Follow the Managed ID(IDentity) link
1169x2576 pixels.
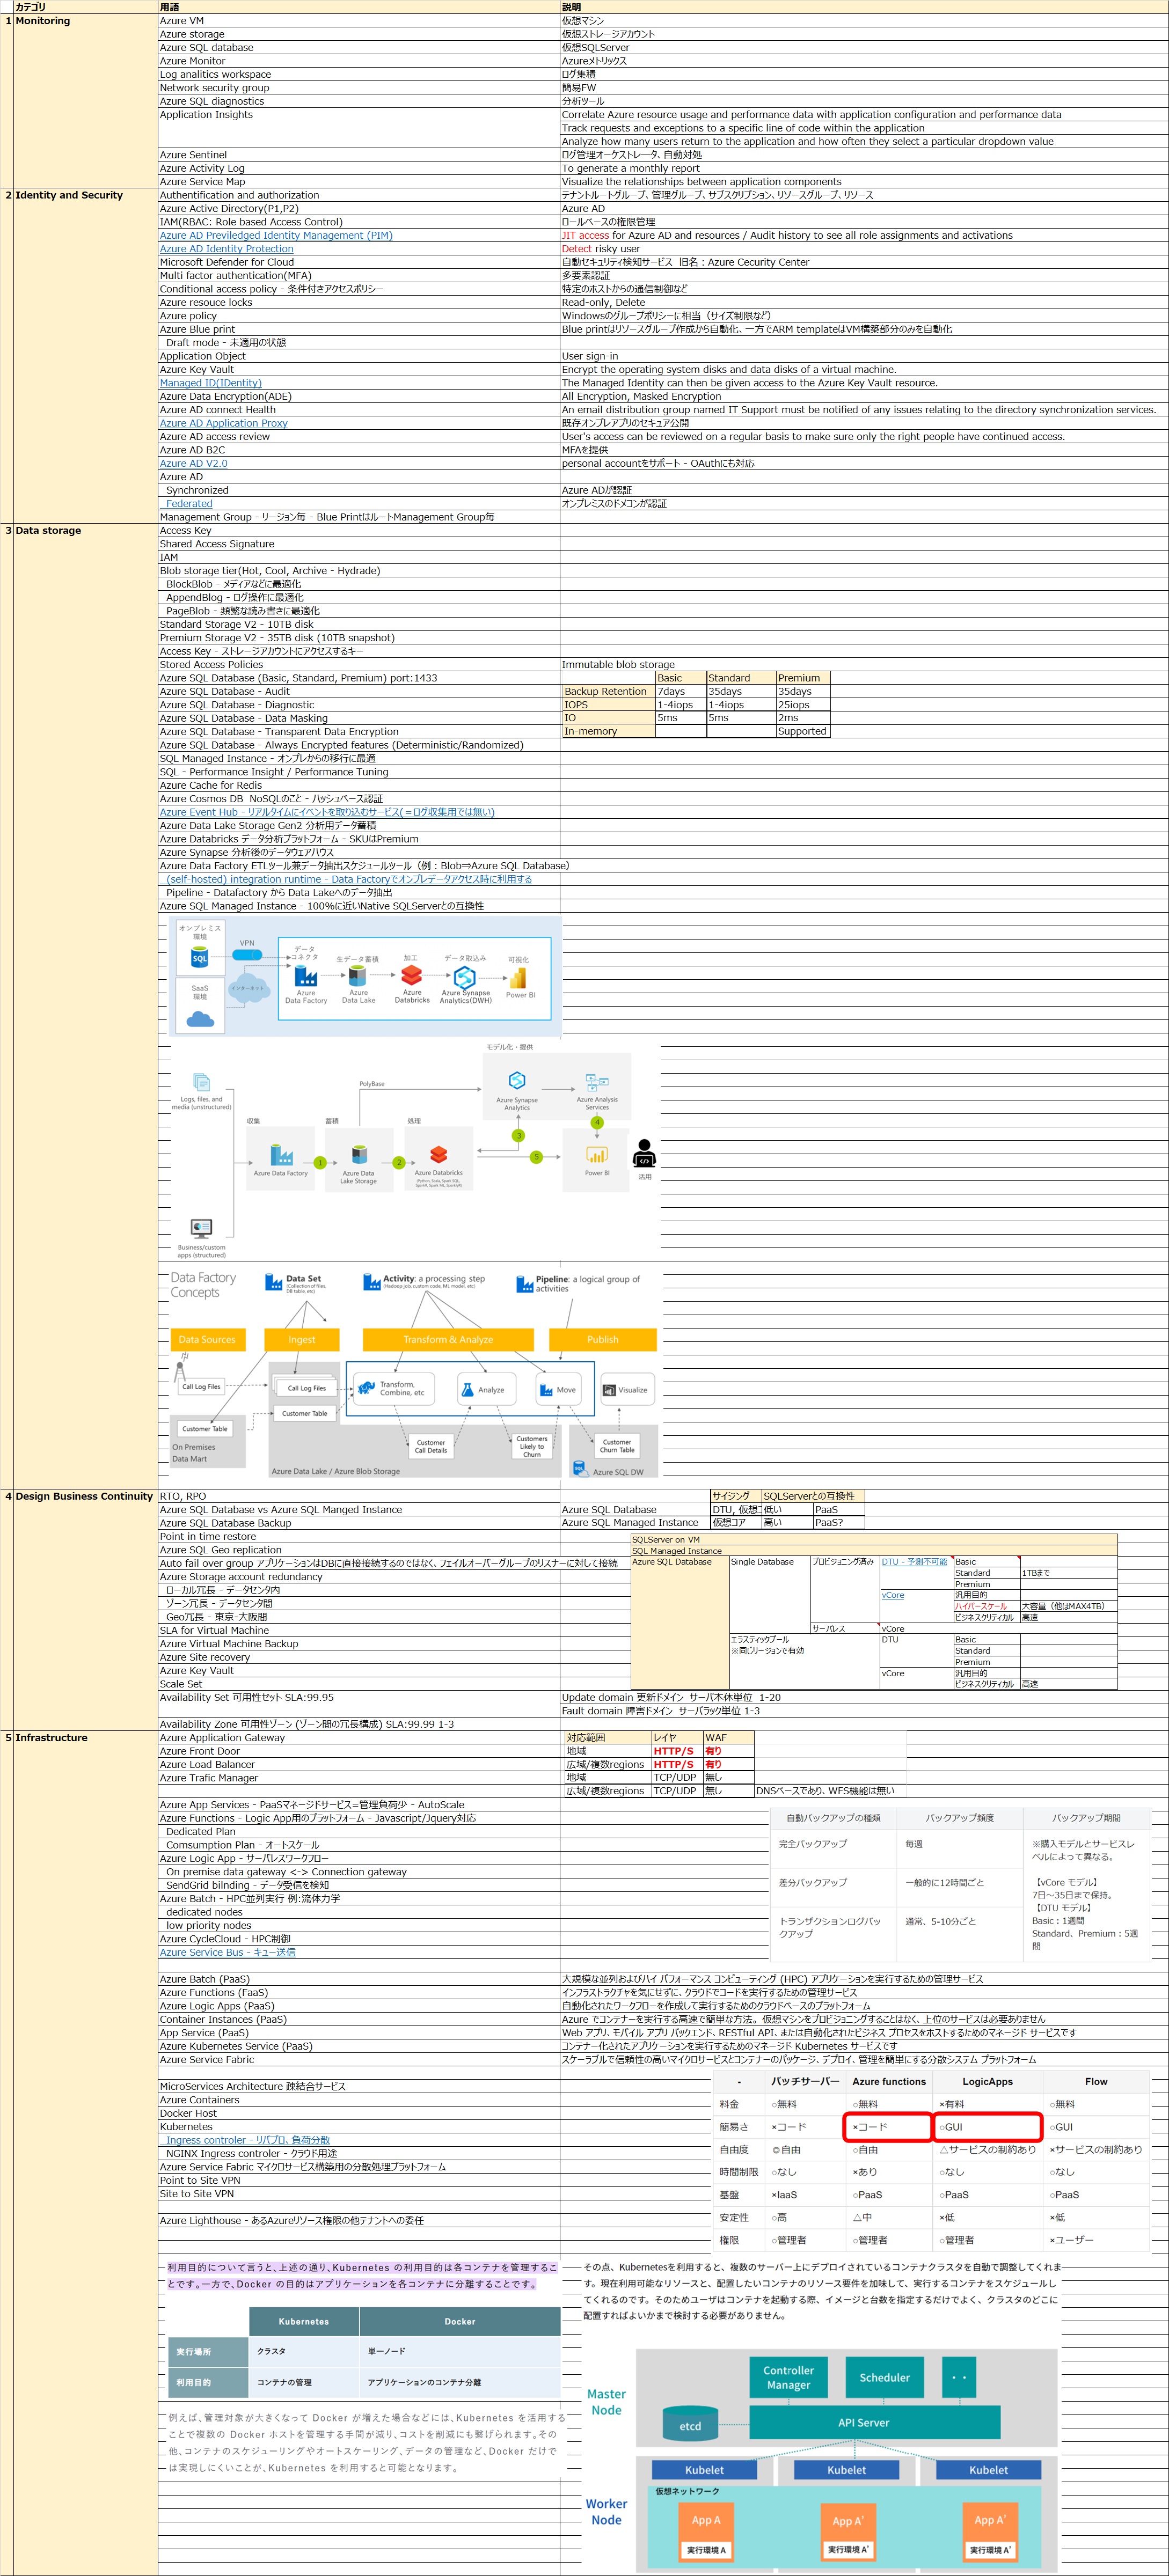coord(211,383)
